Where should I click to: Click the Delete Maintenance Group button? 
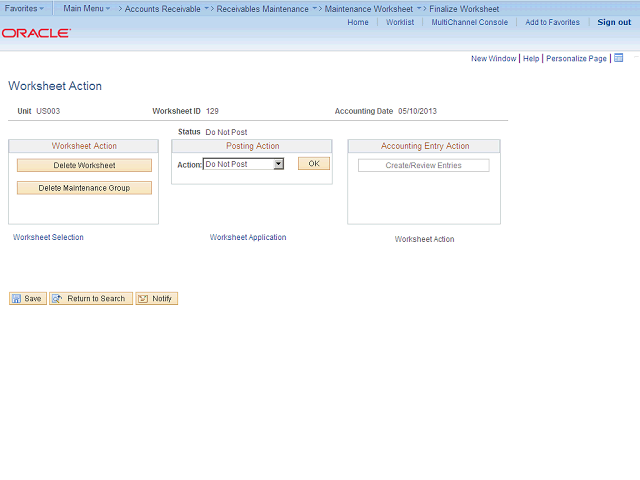[84, 188]
